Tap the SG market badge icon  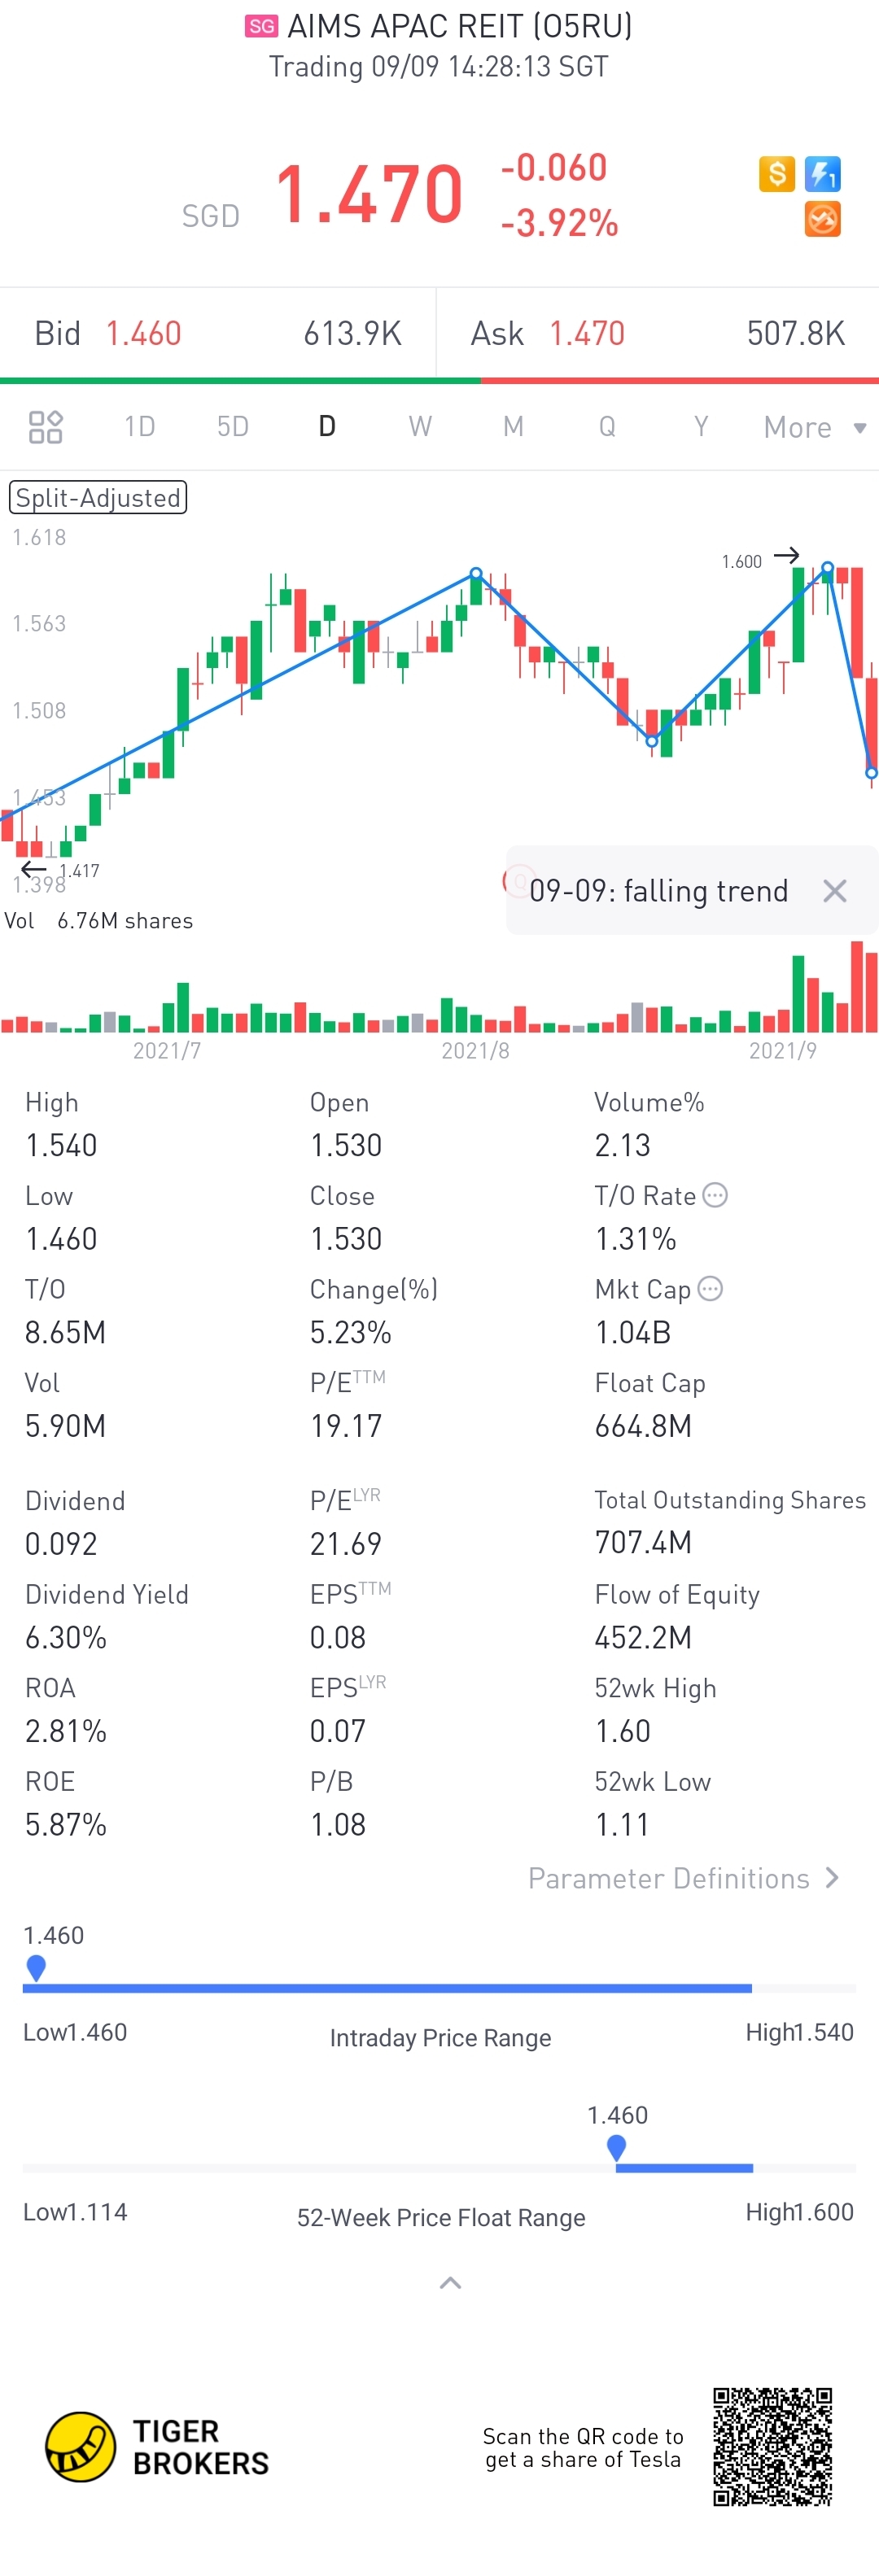tap(261, 26)
